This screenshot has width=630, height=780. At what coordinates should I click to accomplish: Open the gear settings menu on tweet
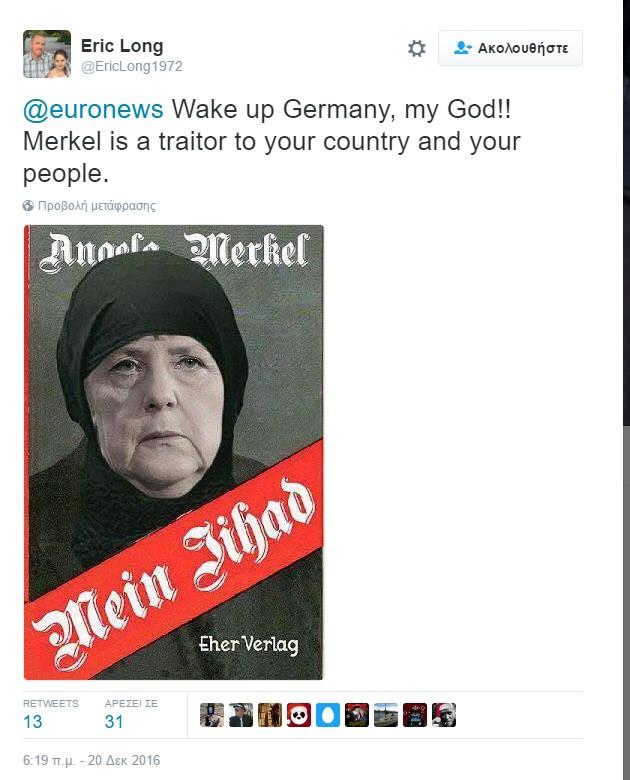pos(417,48)
